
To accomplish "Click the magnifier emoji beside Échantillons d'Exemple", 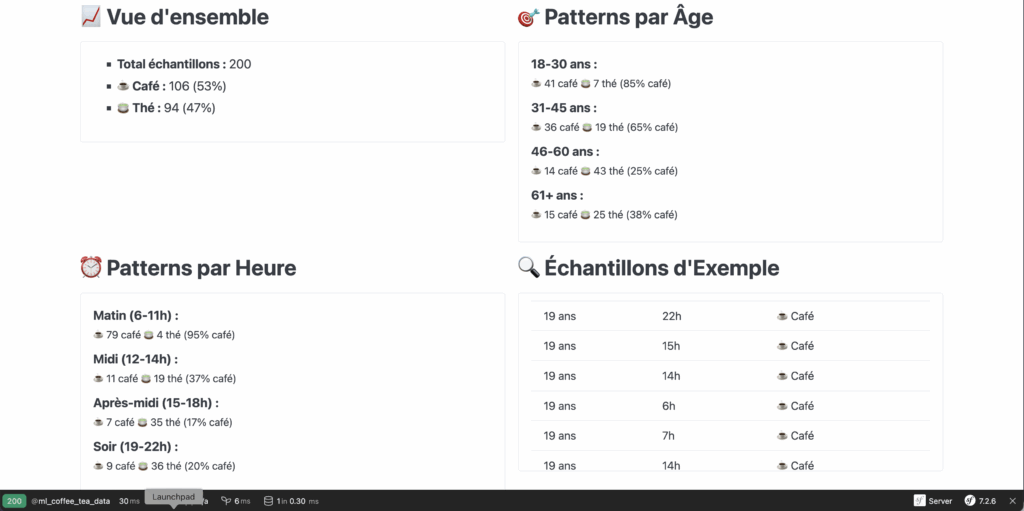I will click(x=528, y=267).
